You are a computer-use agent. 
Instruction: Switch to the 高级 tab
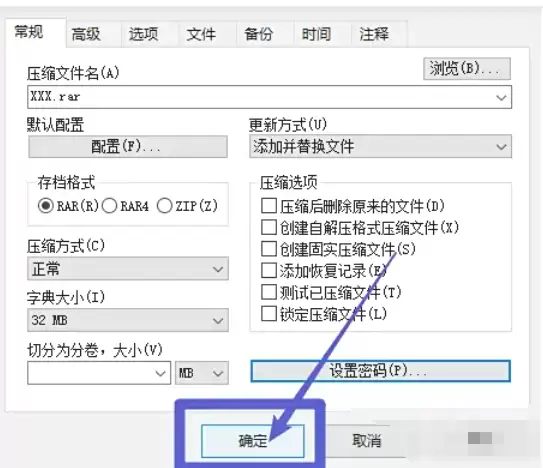(86, 34)
